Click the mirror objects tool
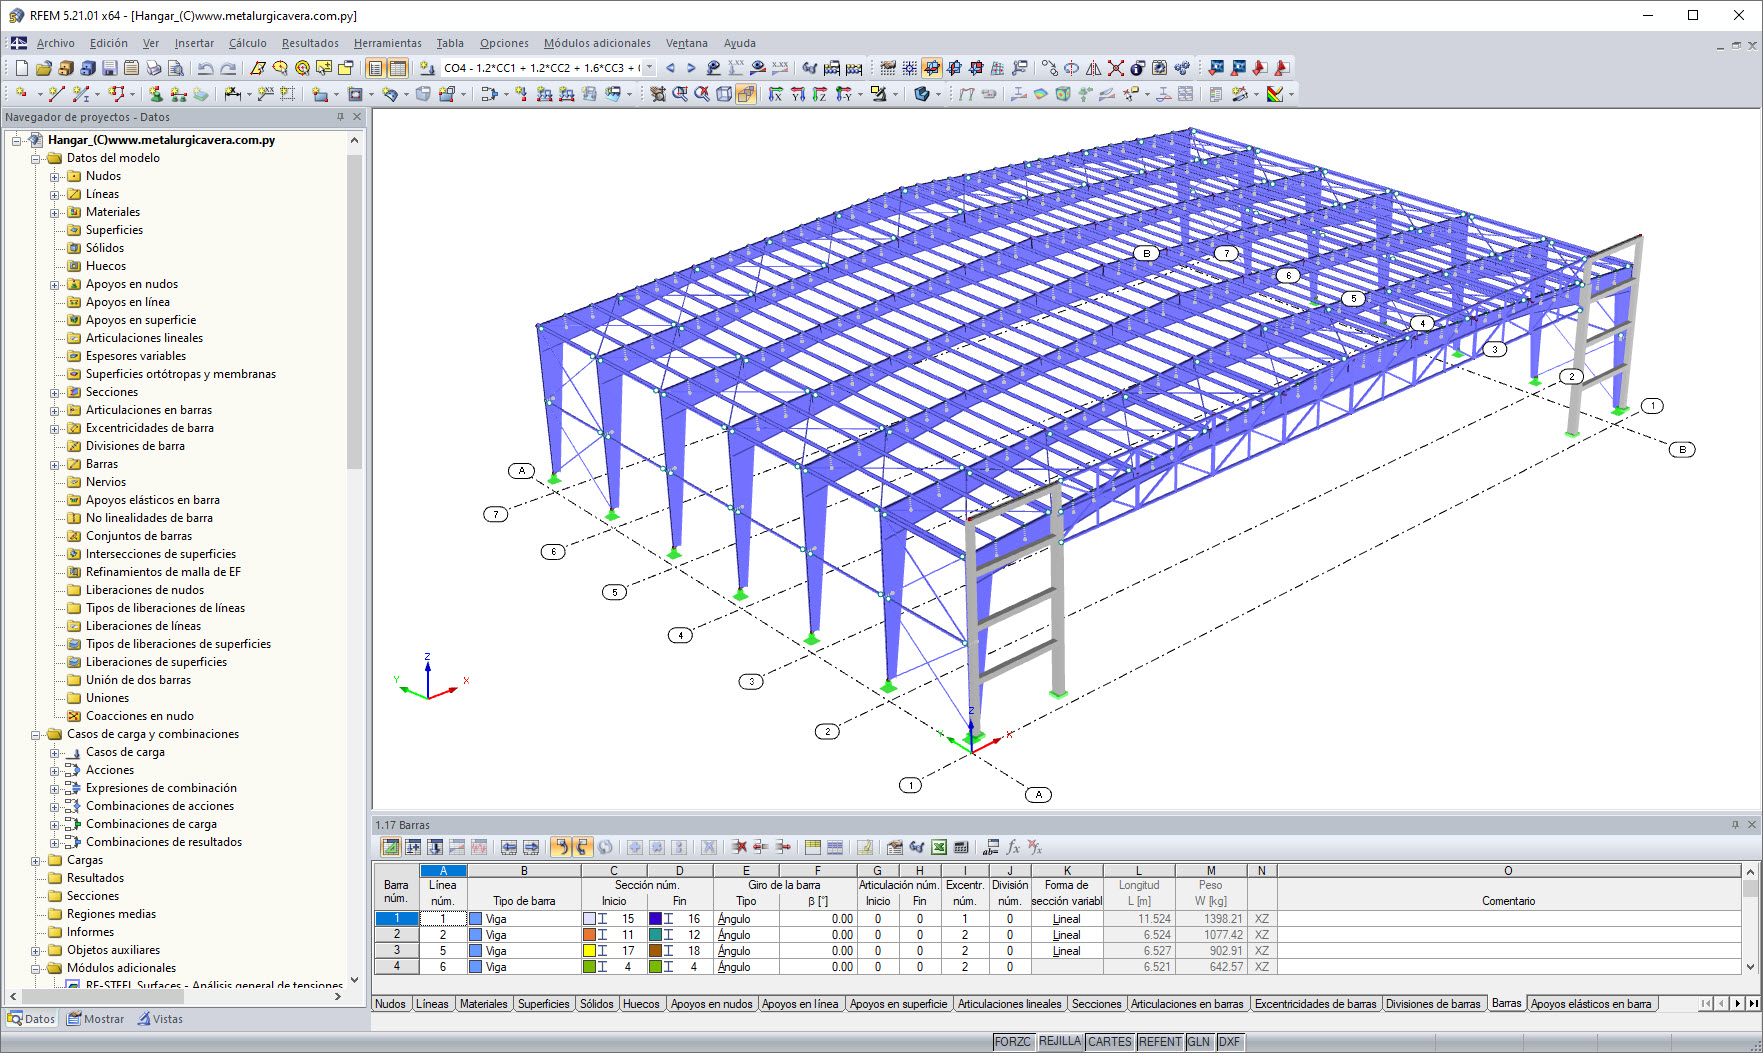 (x=1093, y=68)
